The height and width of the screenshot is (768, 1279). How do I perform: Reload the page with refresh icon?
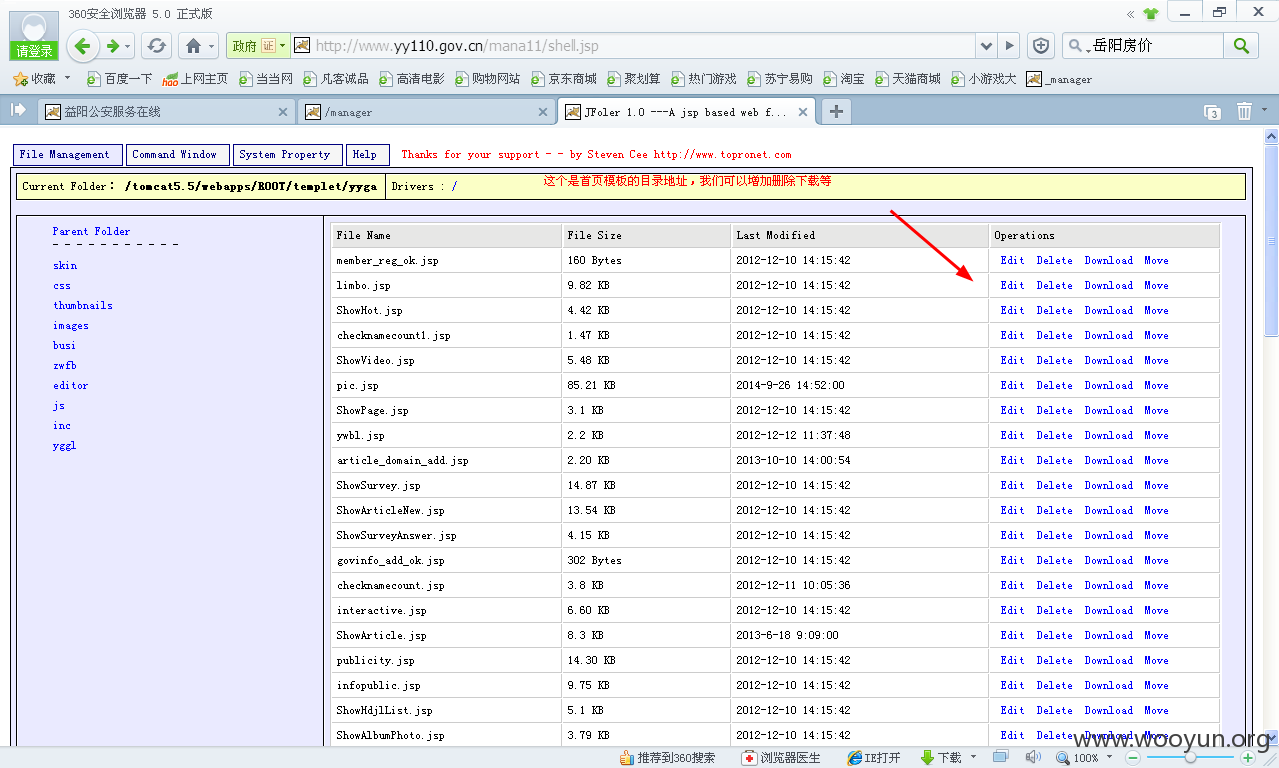pyautogui.click(x=156, y=46)
